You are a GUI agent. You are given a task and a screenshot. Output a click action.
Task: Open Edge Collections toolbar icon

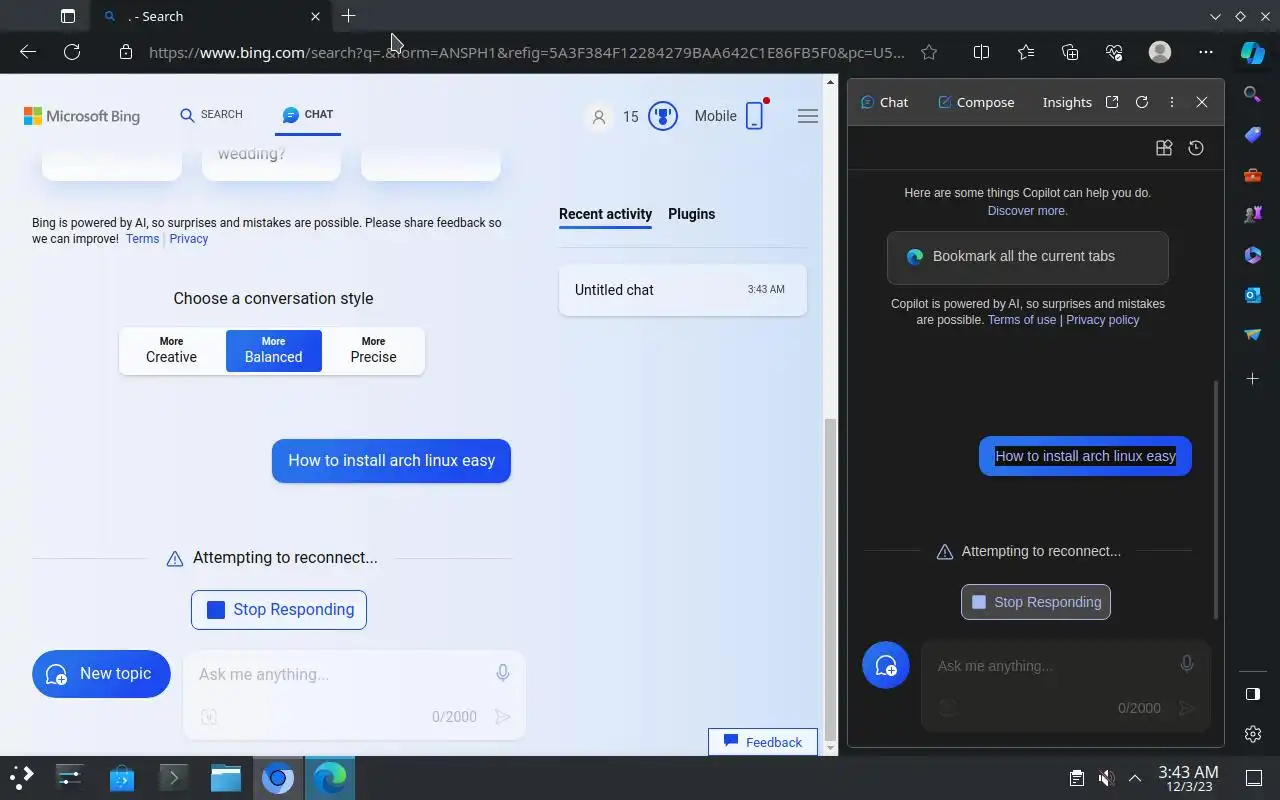pos(1070,52)
